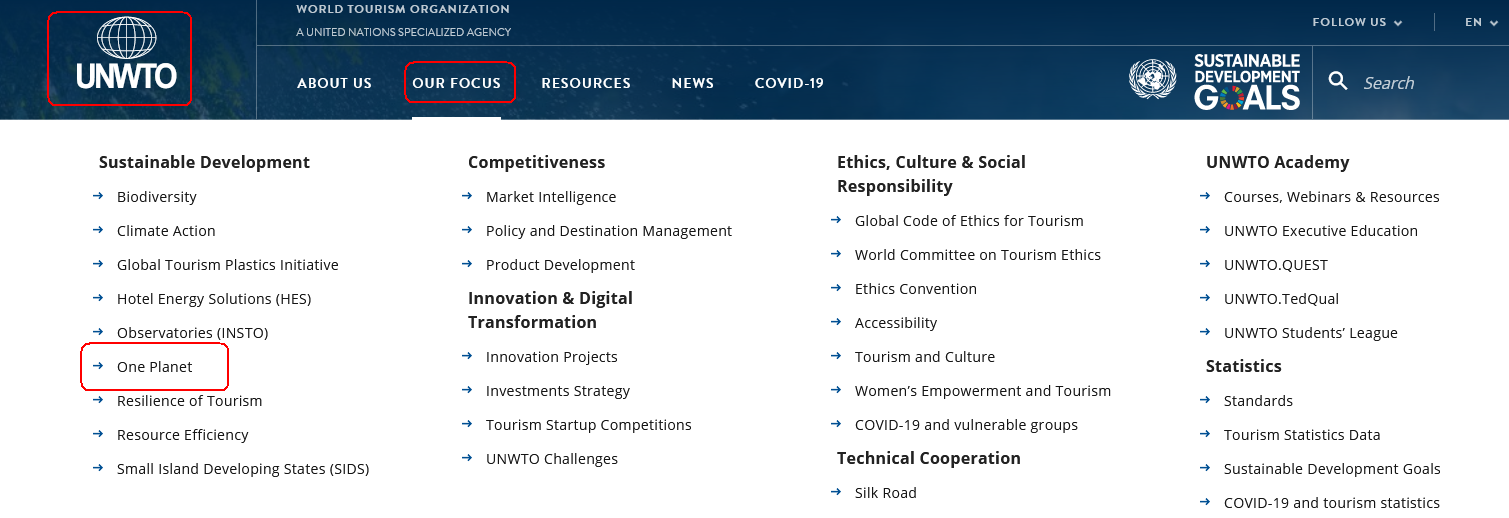Open UNWTO Students' League link
The height and width of the screenshot is (518, 1509).
pyautogui.click(x=1311, y=333)
